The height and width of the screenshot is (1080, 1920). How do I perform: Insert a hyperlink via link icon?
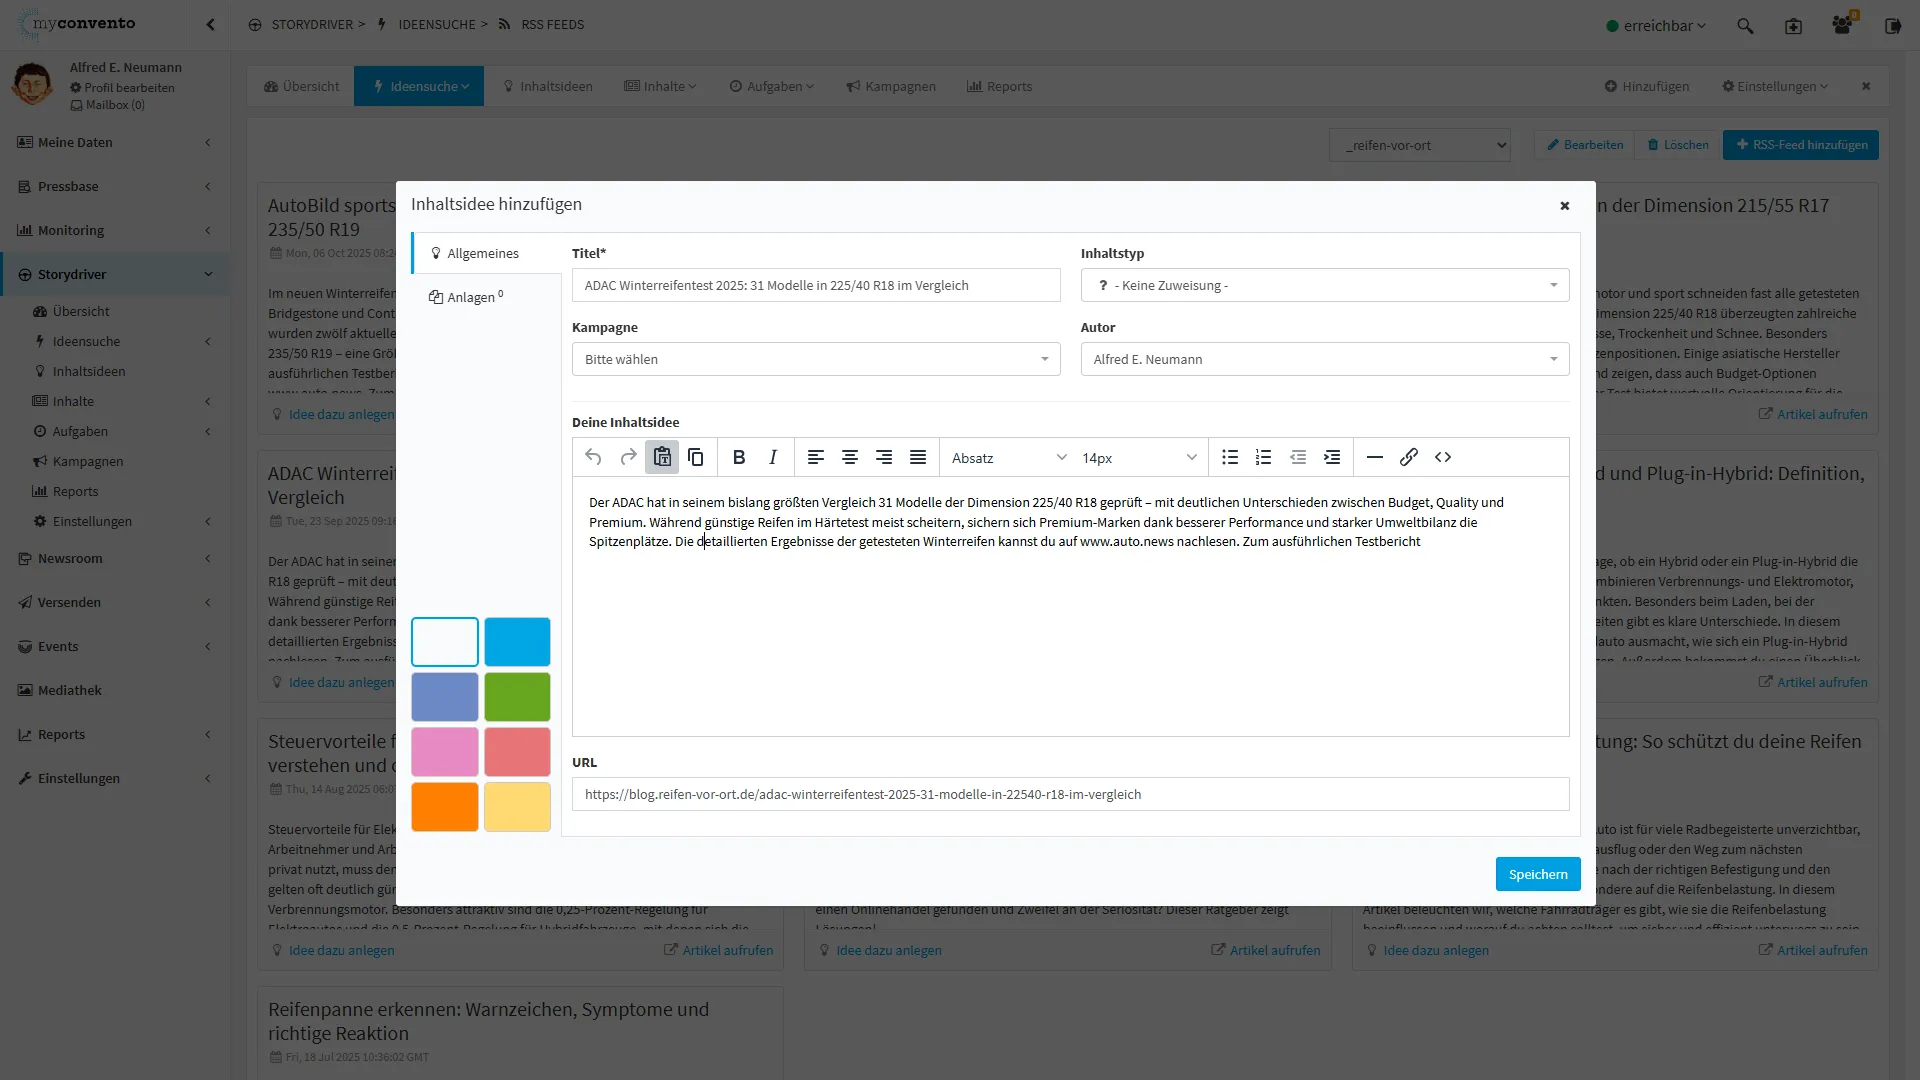1408,457
